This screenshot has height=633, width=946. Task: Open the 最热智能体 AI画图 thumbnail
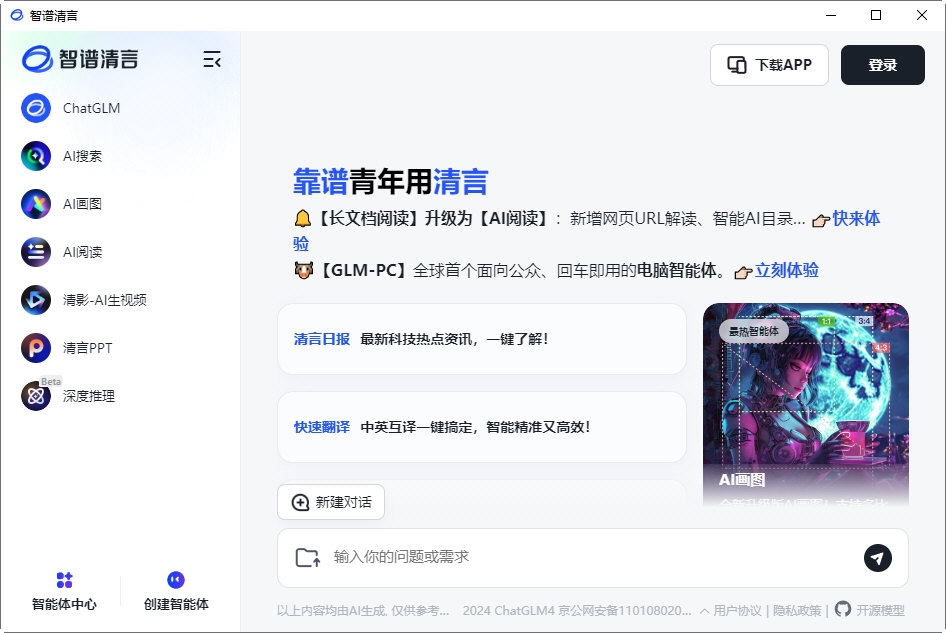click(x=805, y=404)
